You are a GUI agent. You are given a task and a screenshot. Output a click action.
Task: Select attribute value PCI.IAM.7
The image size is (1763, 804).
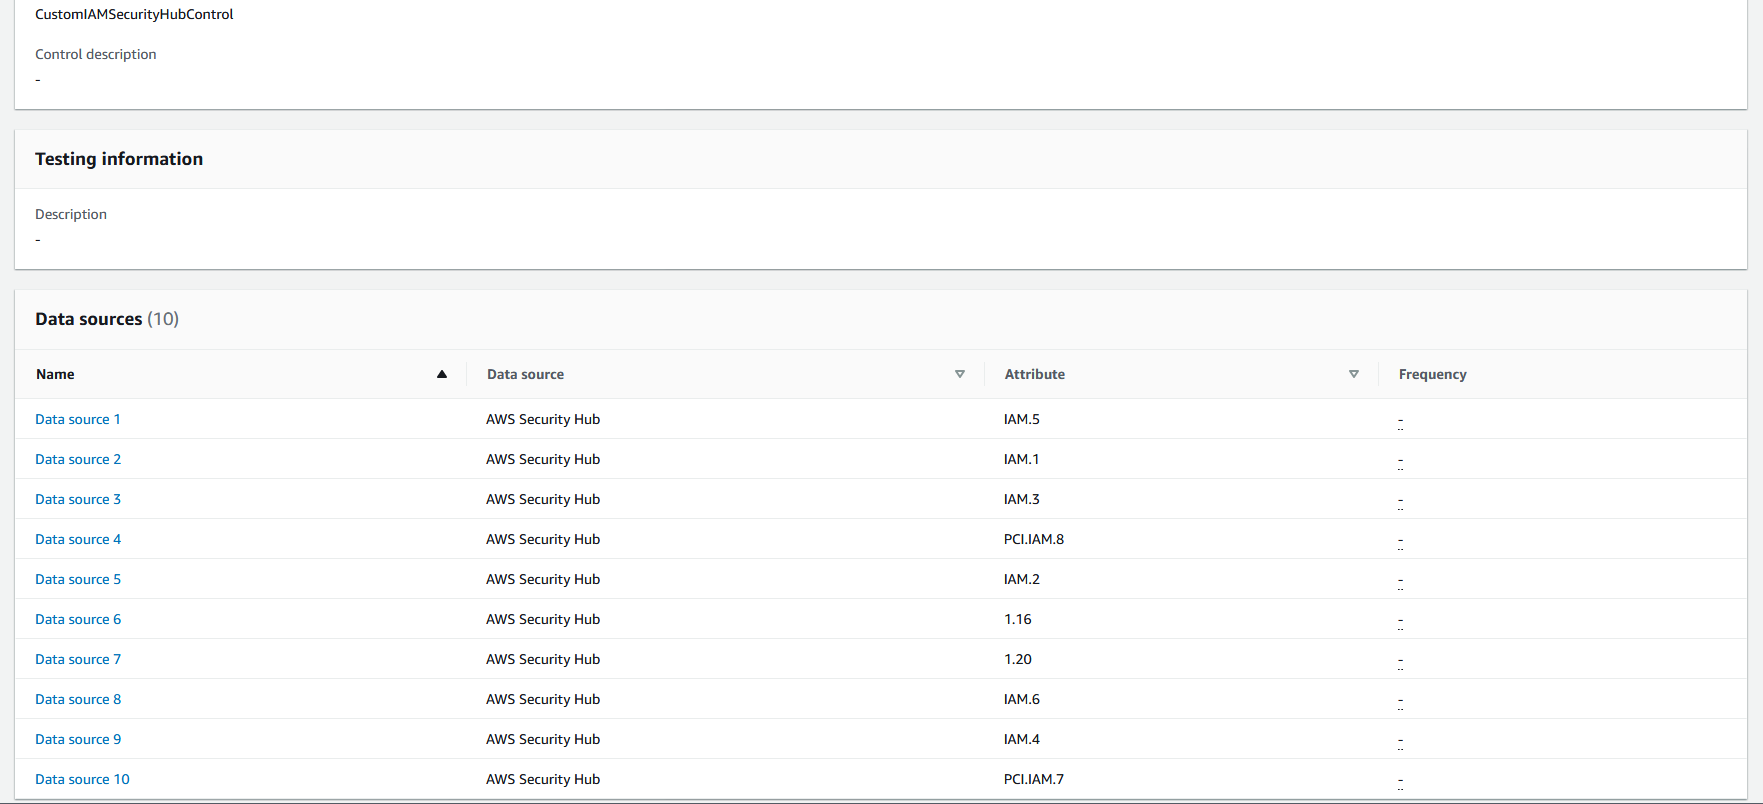point(1034,779)
